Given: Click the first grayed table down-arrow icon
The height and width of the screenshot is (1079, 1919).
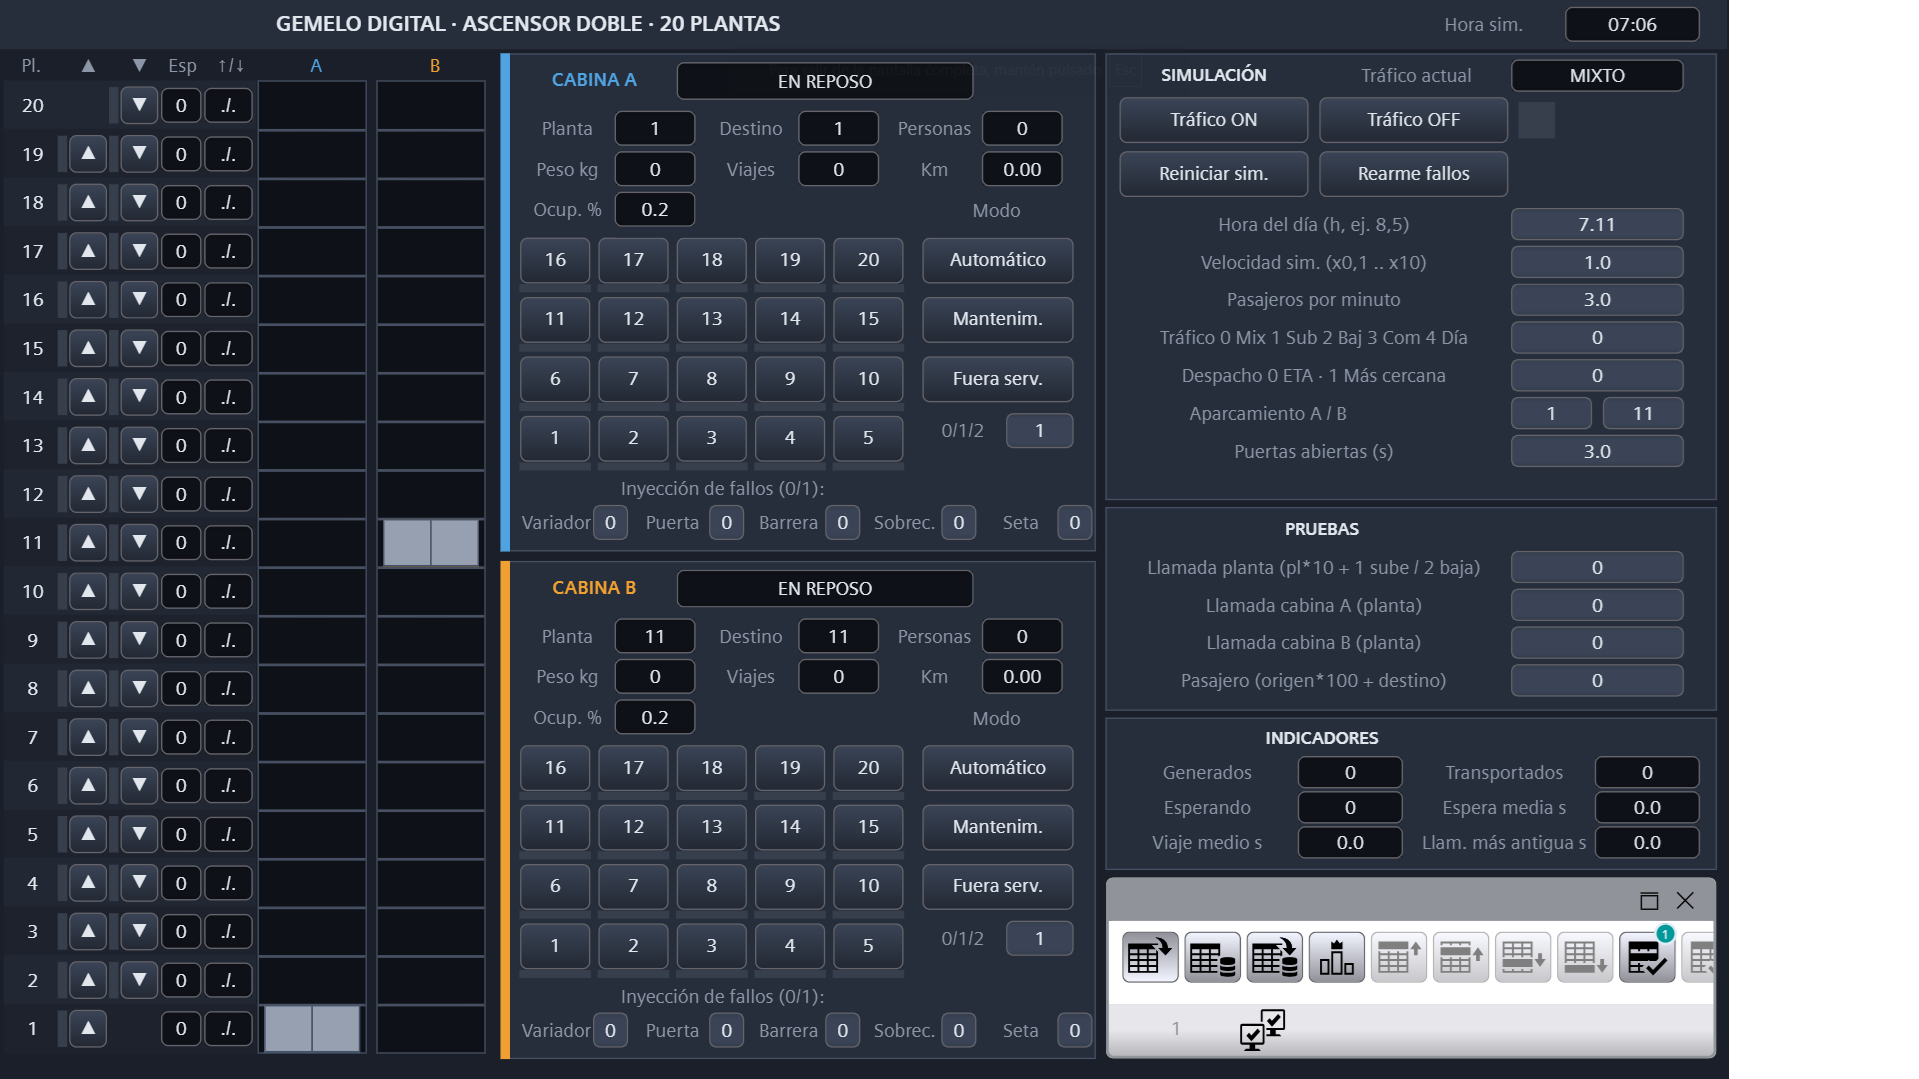Looking at the screenshot, I should [1522, 958].
